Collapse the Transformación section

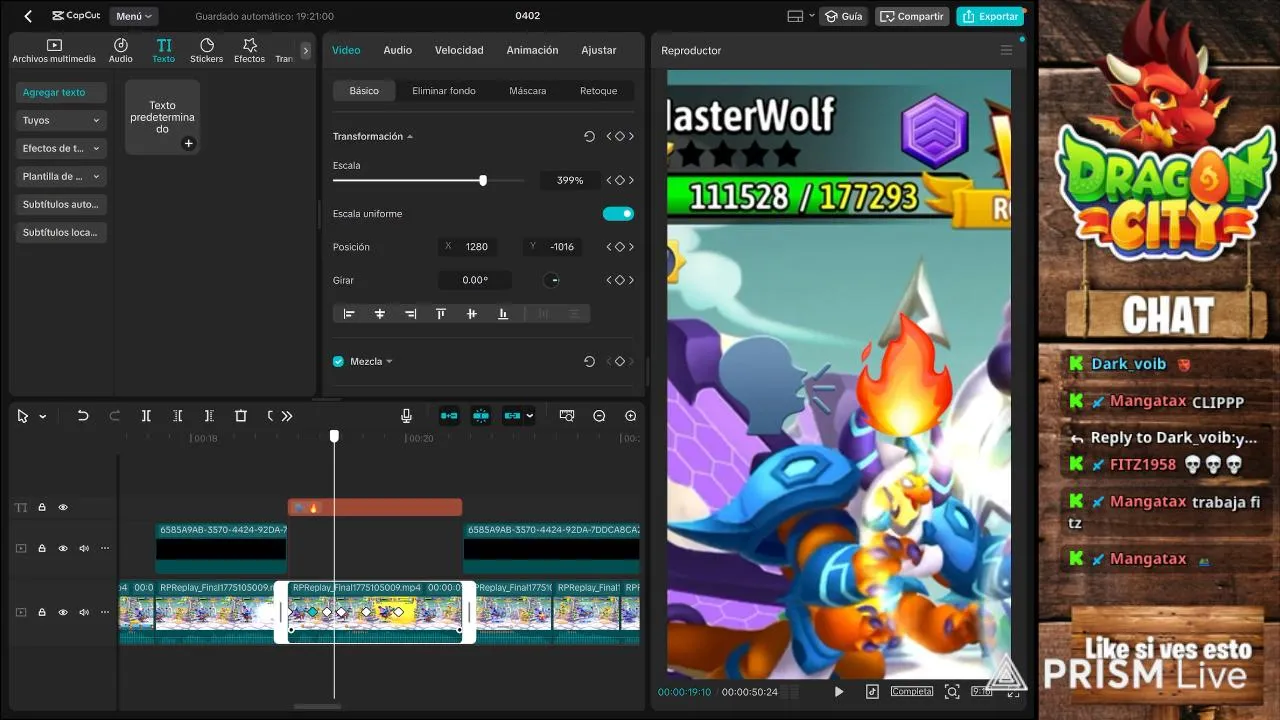pos(410,136)
